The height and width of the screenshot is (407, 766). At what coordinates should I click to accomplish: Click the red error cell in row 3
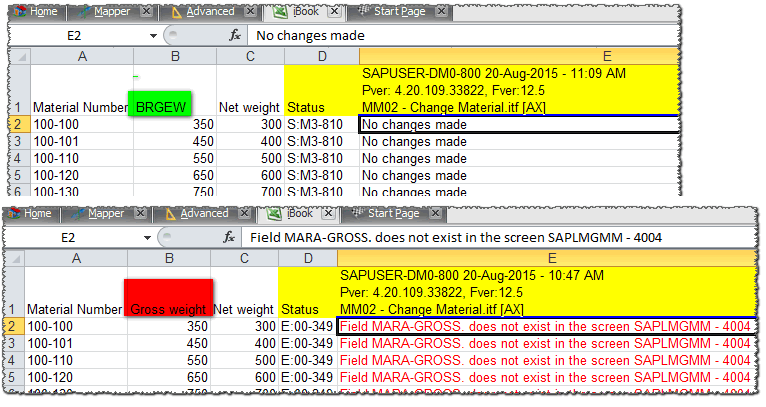click(x=545, y=344)
